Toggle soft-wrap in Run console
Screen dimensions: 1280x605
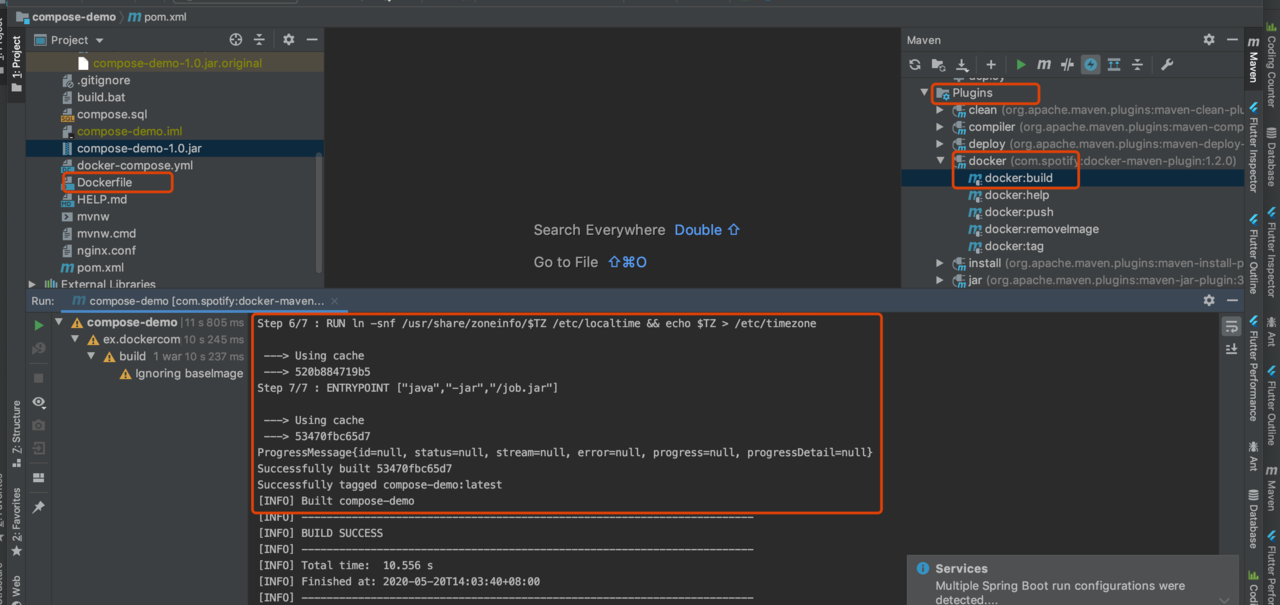point(1231,326)
